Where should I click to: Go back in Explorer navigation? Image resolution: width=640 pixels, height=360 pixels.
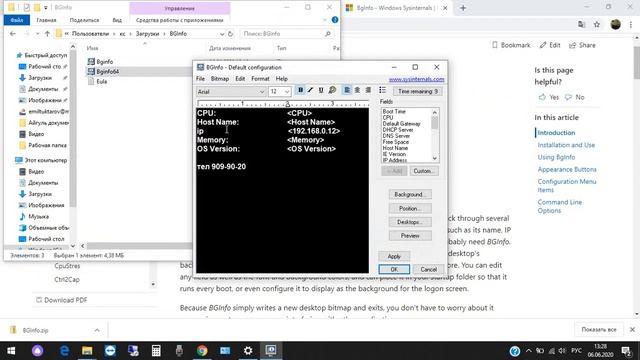(13, 34)
